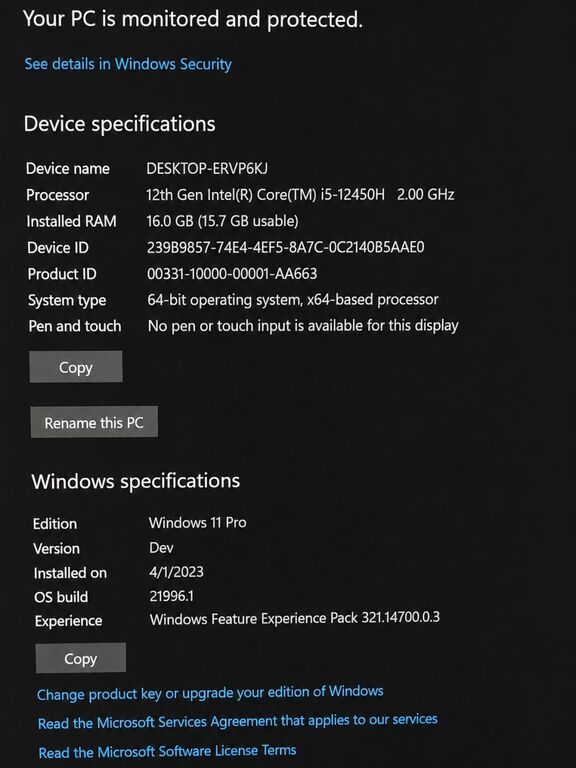Click the System type 64-bit value
Screen dimensions: 576x768
[293, 299]
